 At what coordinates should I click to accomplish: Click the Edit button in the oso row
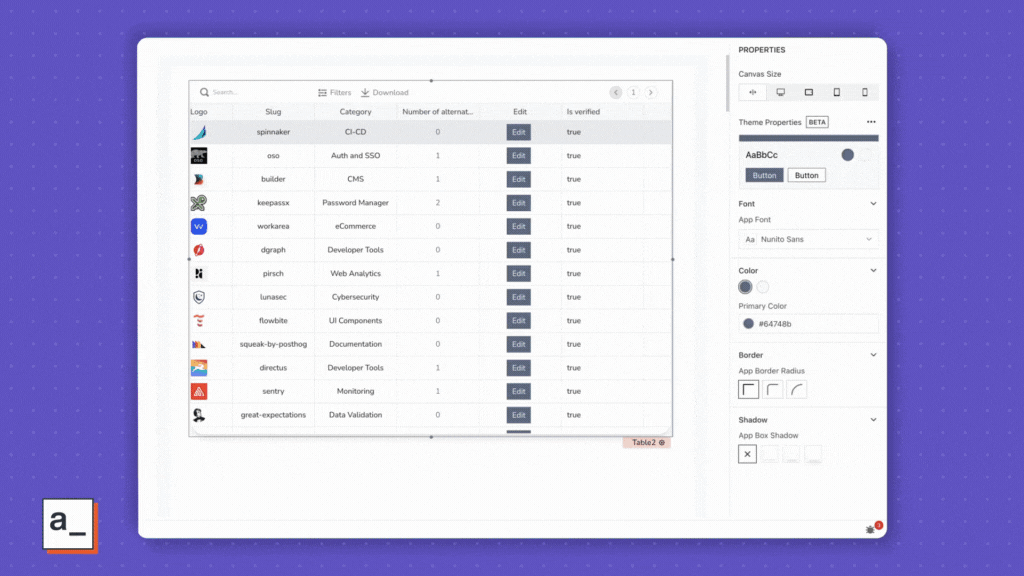click(x=518, y=156)
